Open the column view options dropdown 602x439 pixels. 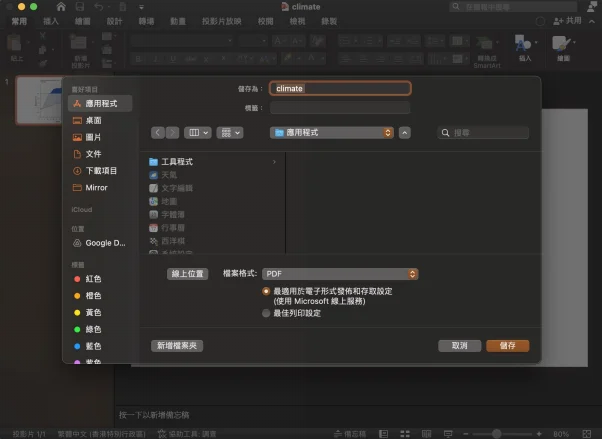(198, 133)
